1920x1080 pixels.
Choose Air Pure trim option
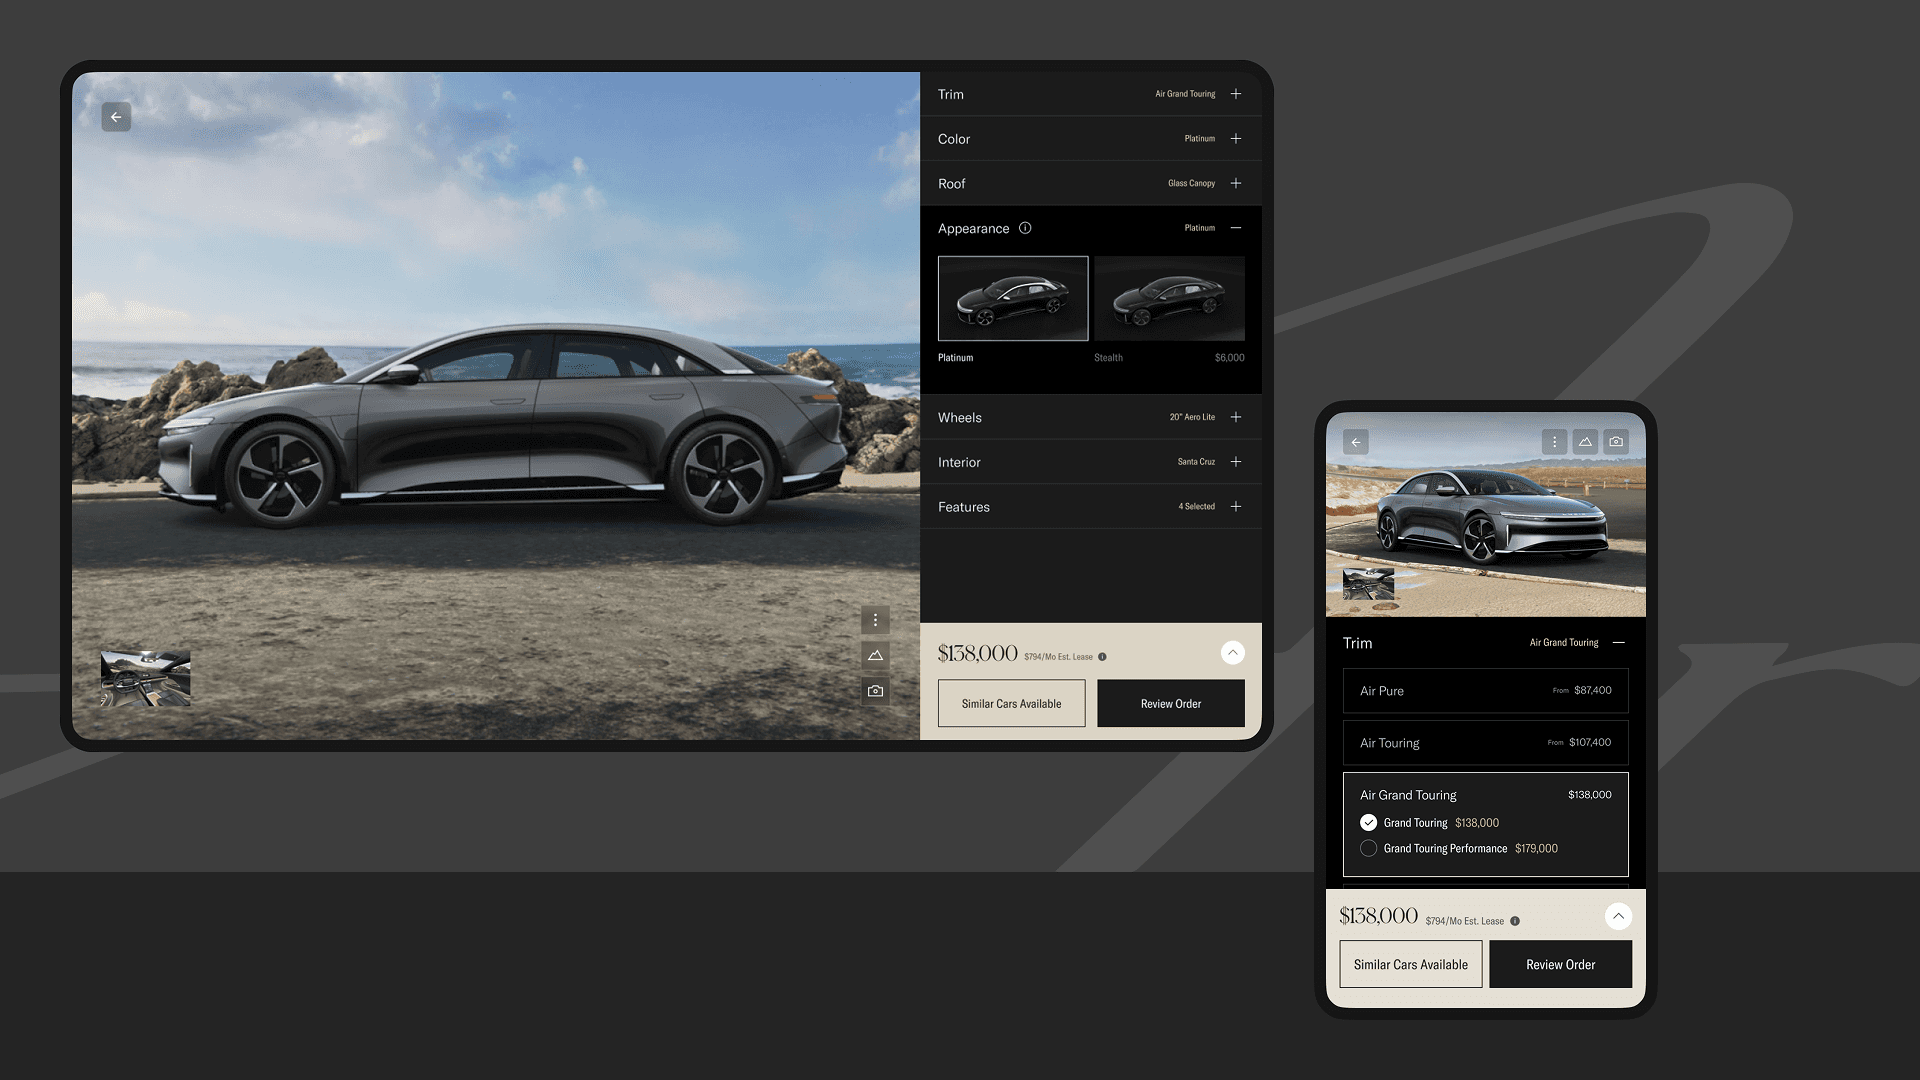tap(1485, 691)
